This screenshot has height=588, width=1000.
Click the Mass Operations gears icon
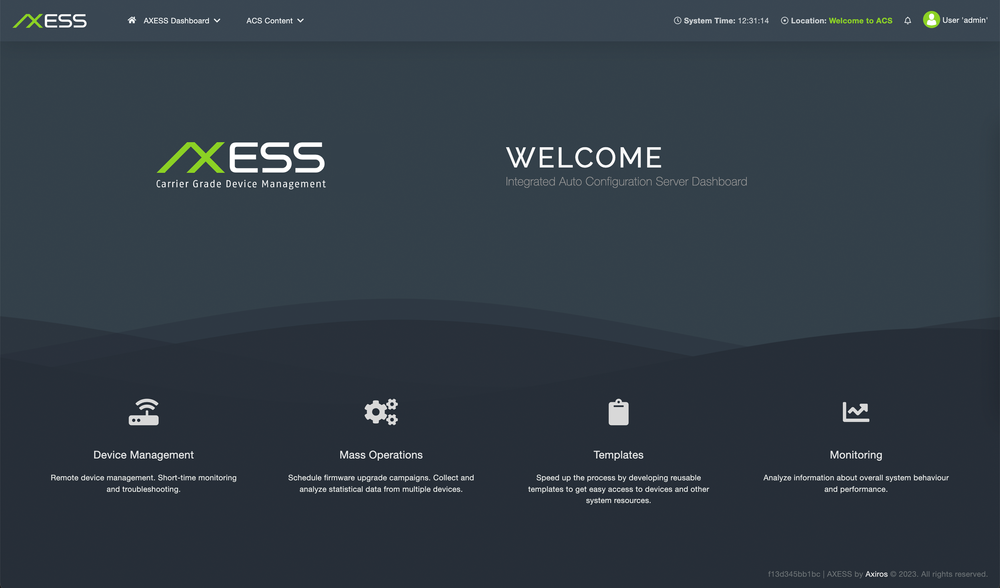pos(381,411)
